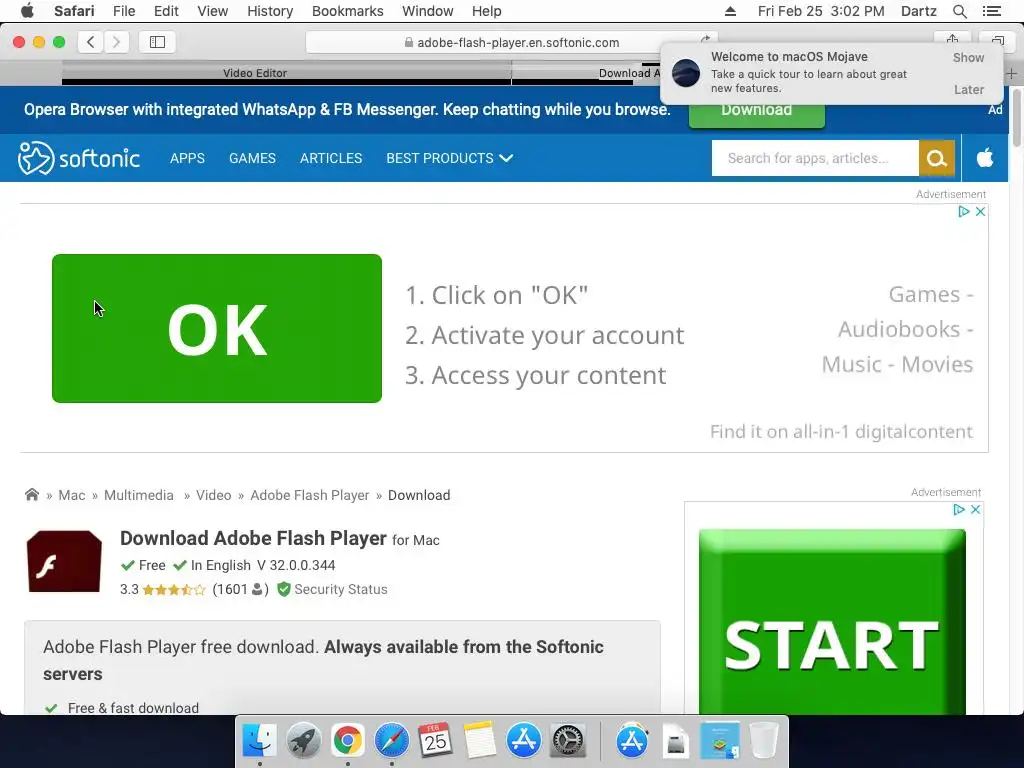Click the Adobe Flash Player breadcrumb link
The image size is (1024, 768).
[310, 495]
